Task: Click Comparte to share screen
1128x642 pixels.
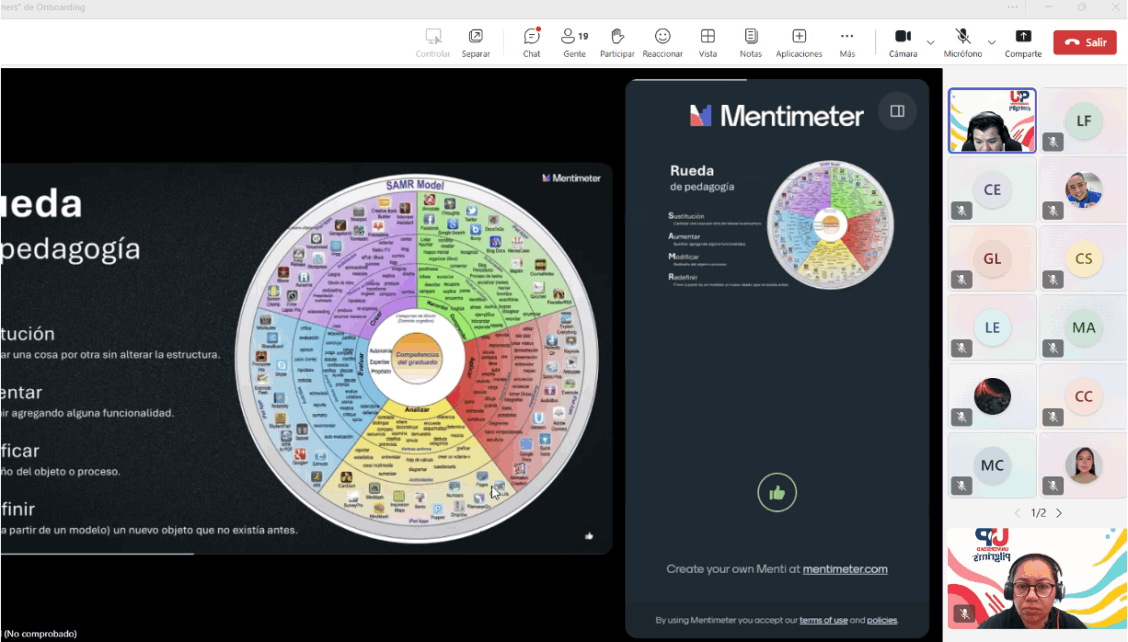Action: [x=1023, y=42]
